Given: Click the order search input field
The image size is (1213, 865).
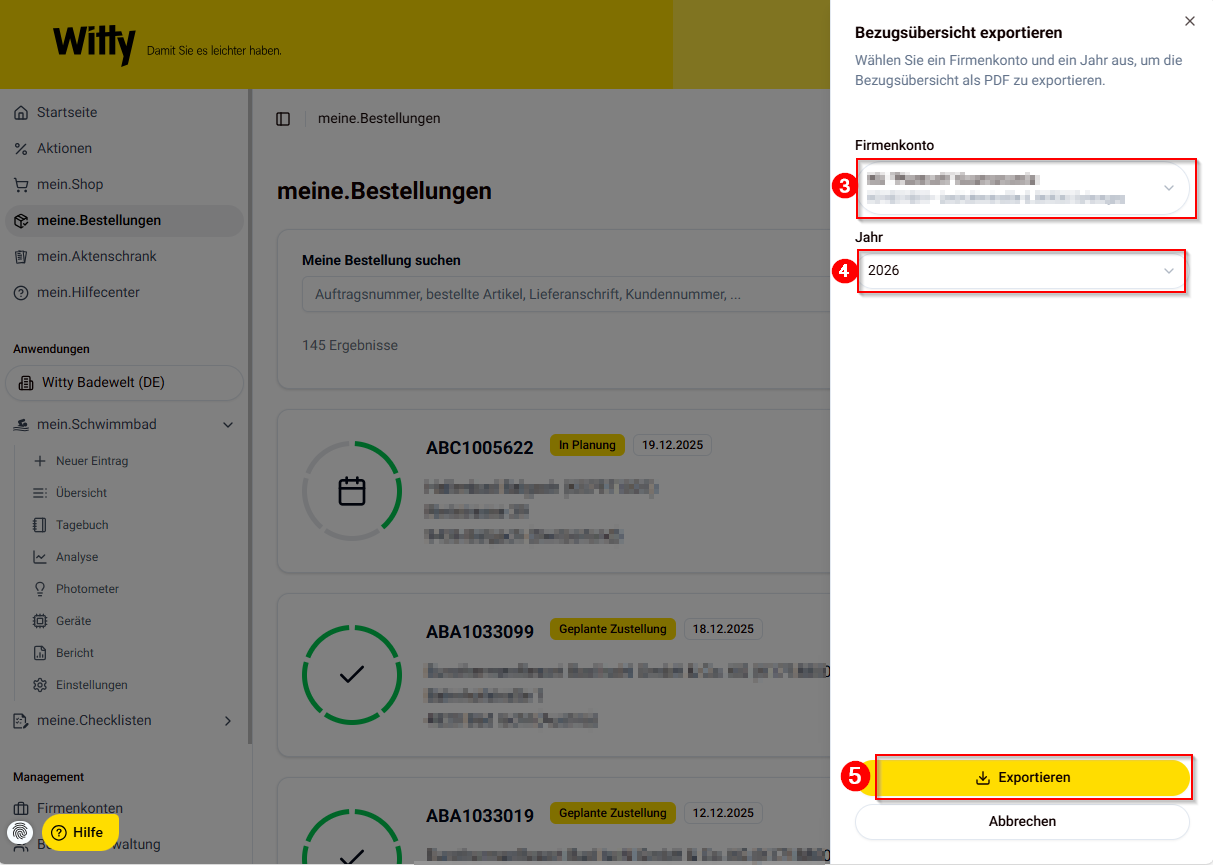Looking at the screenshot, I should point(566,296).
